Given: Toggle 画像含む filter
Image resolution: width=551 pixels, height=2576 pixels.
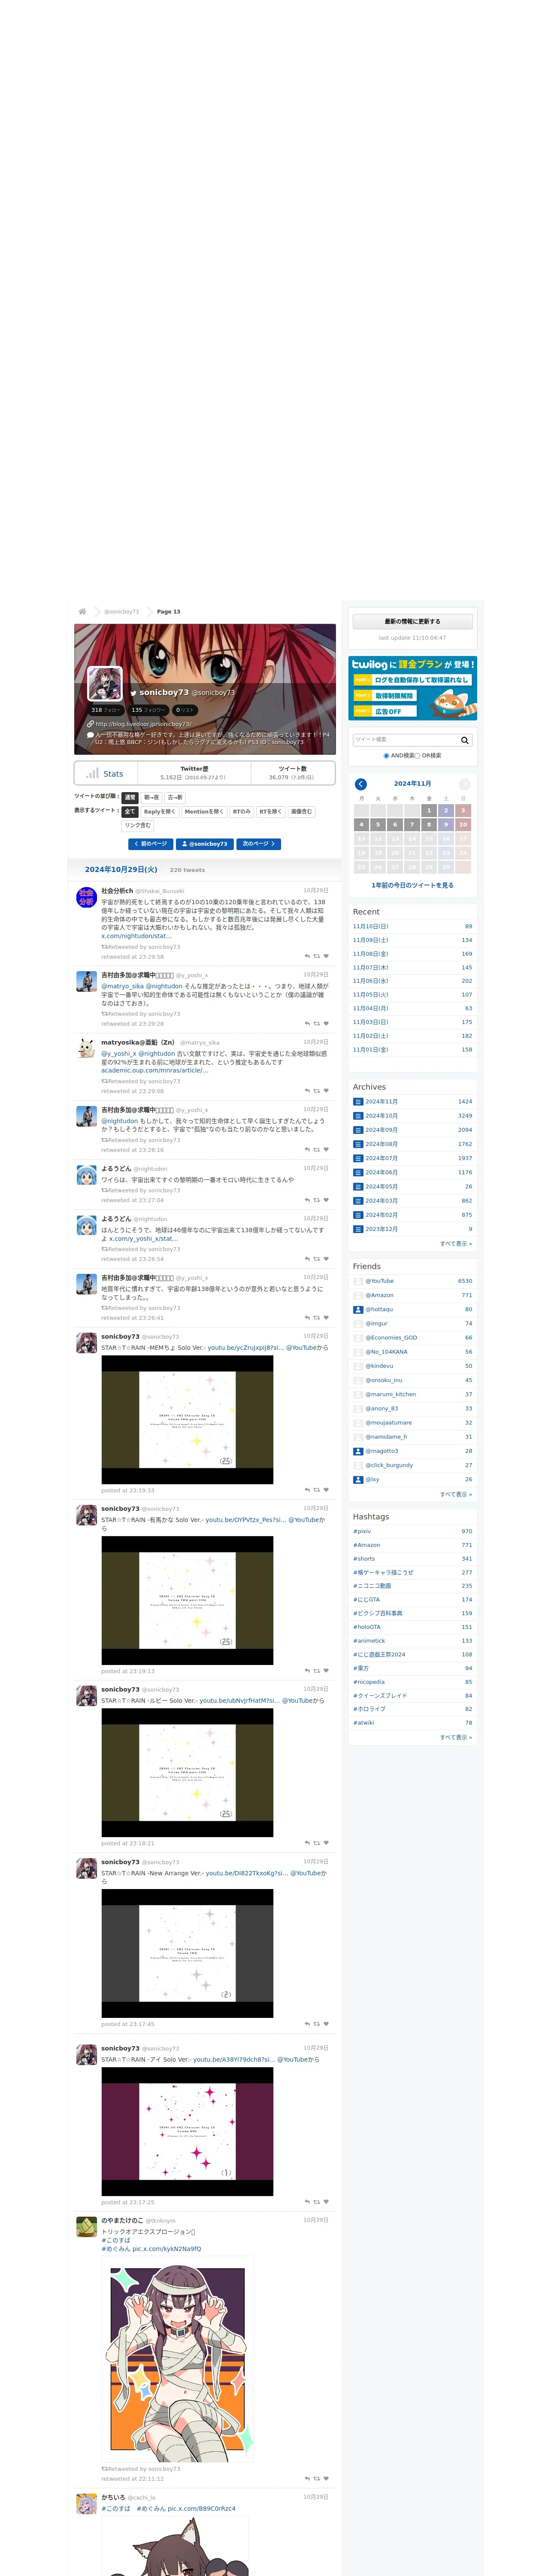Looking at the screenshot, I should pyautogui.click(x=302, y=812).
